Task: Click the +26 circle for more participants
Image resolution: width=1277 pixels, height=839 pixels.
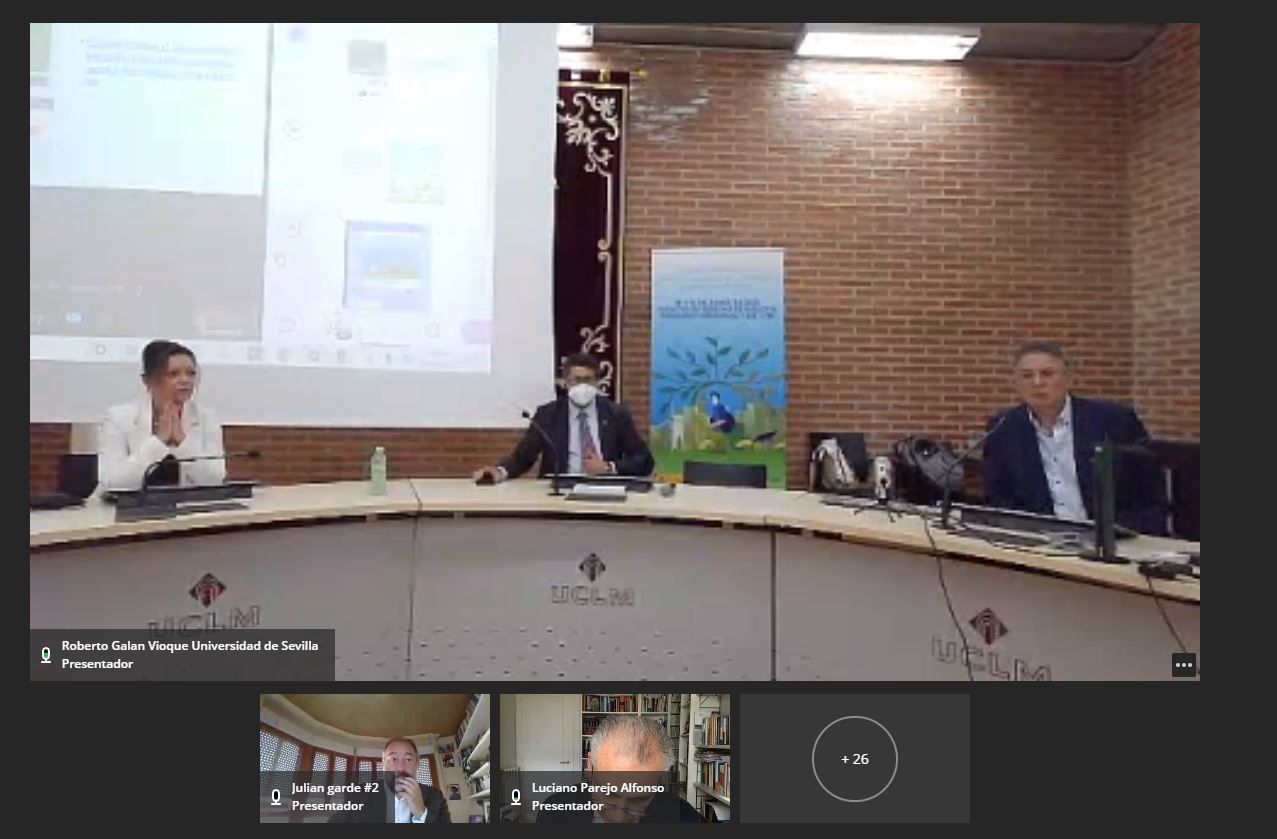Action: [x=854, y=759]
